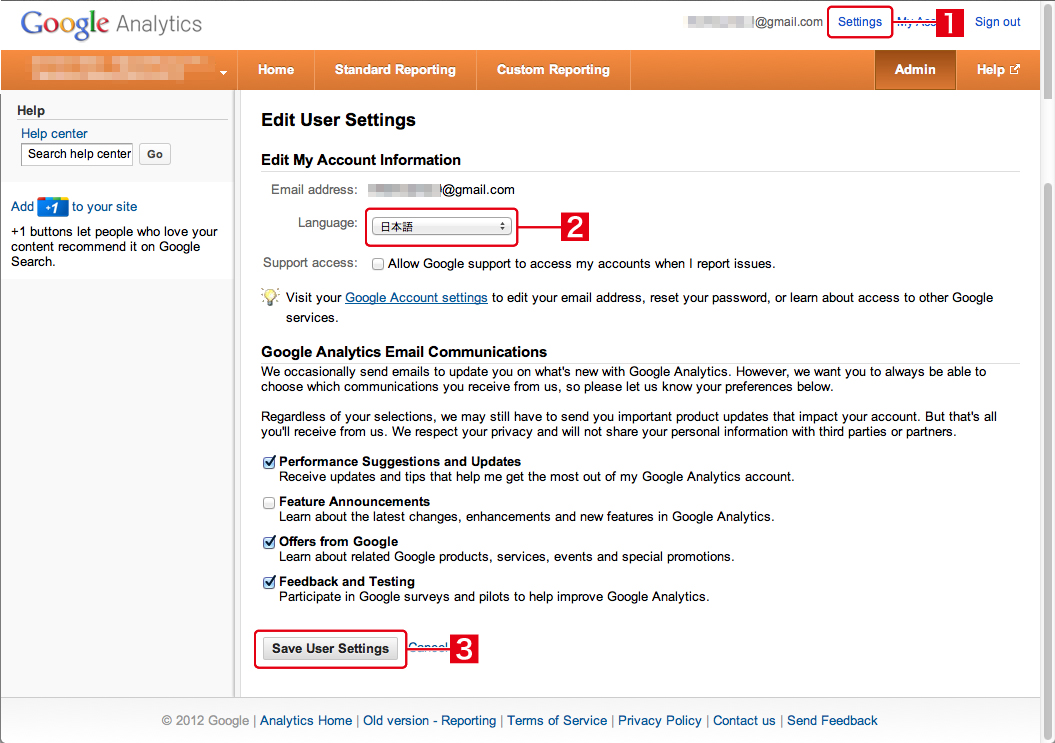Open the Admin tab
The image size is (1055, 743).
point(915,69)
